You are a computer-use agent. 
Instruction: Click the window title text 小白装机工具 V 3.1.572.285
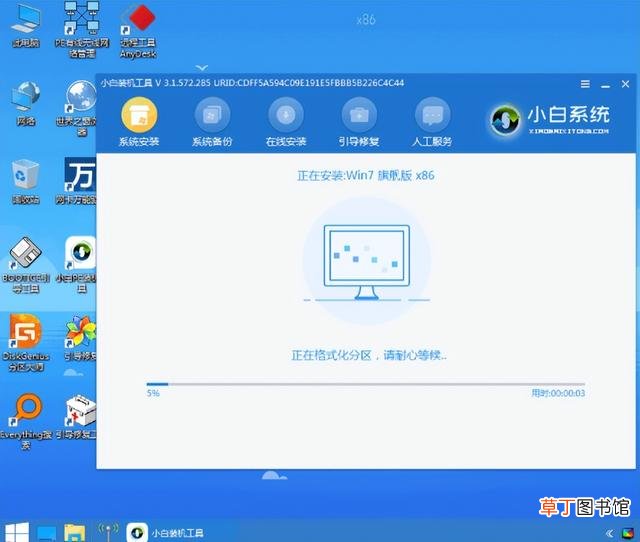[156, 83]
